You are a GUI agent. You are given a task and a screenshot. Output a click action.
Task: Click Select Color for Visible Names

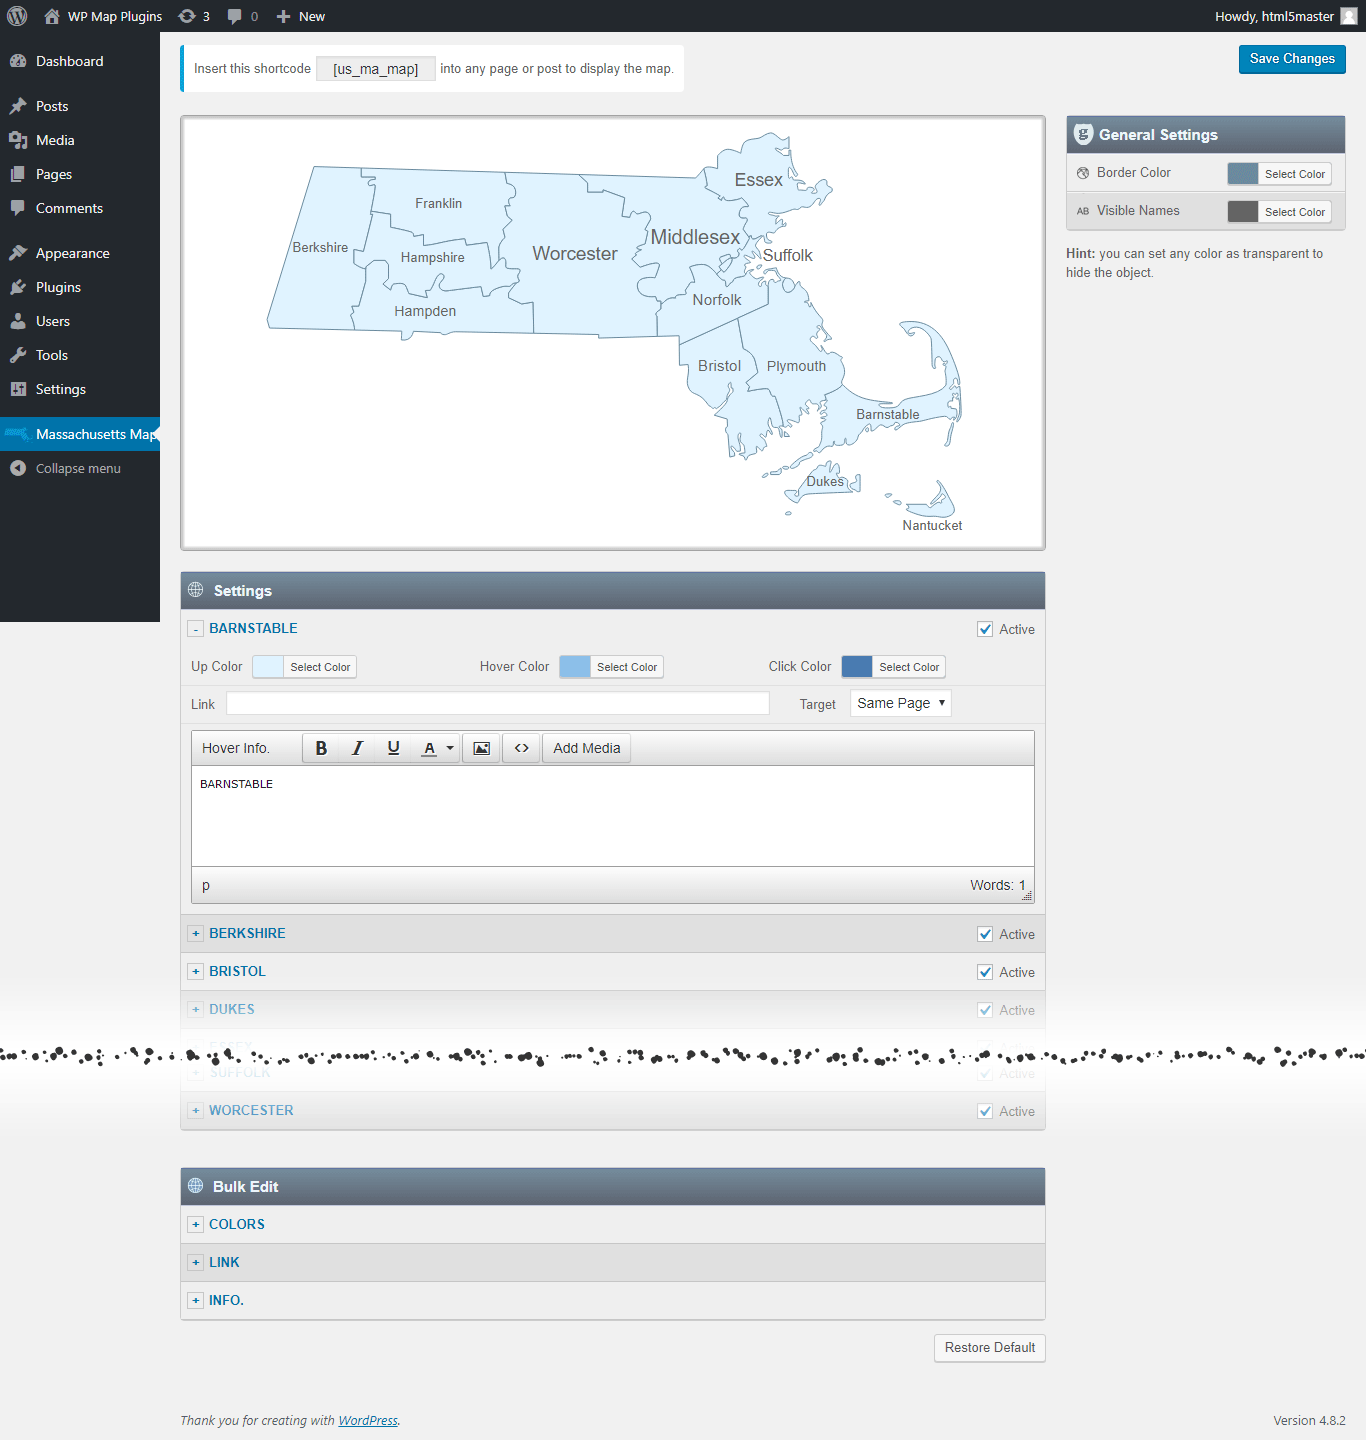[x=1295, y=212]
